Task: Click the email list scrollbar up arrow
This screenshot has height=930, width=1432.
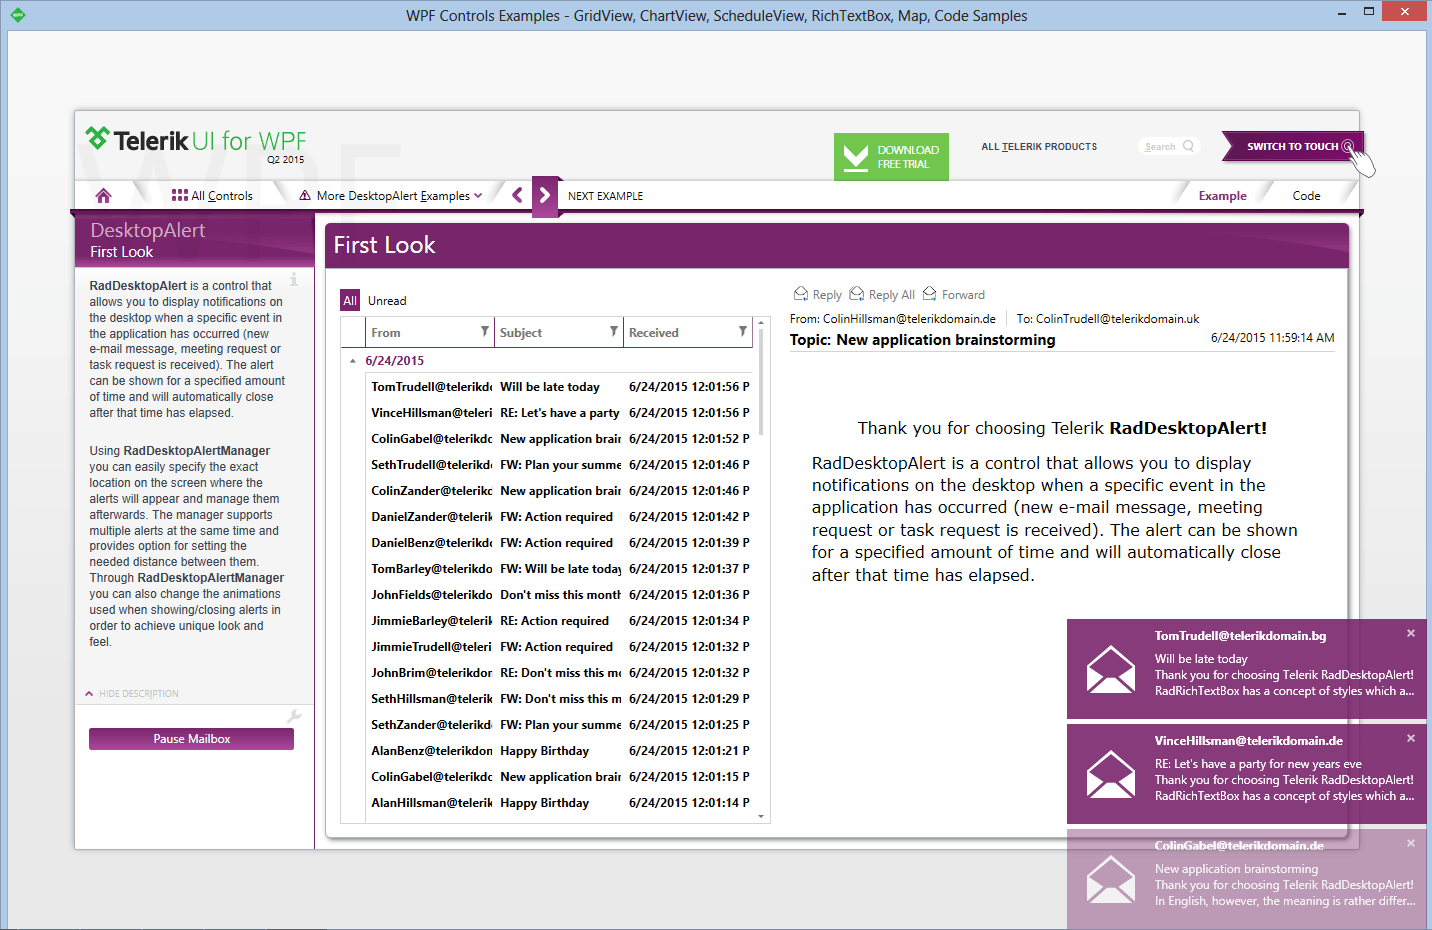Action: pyautogui.click(x=761, y=324)
